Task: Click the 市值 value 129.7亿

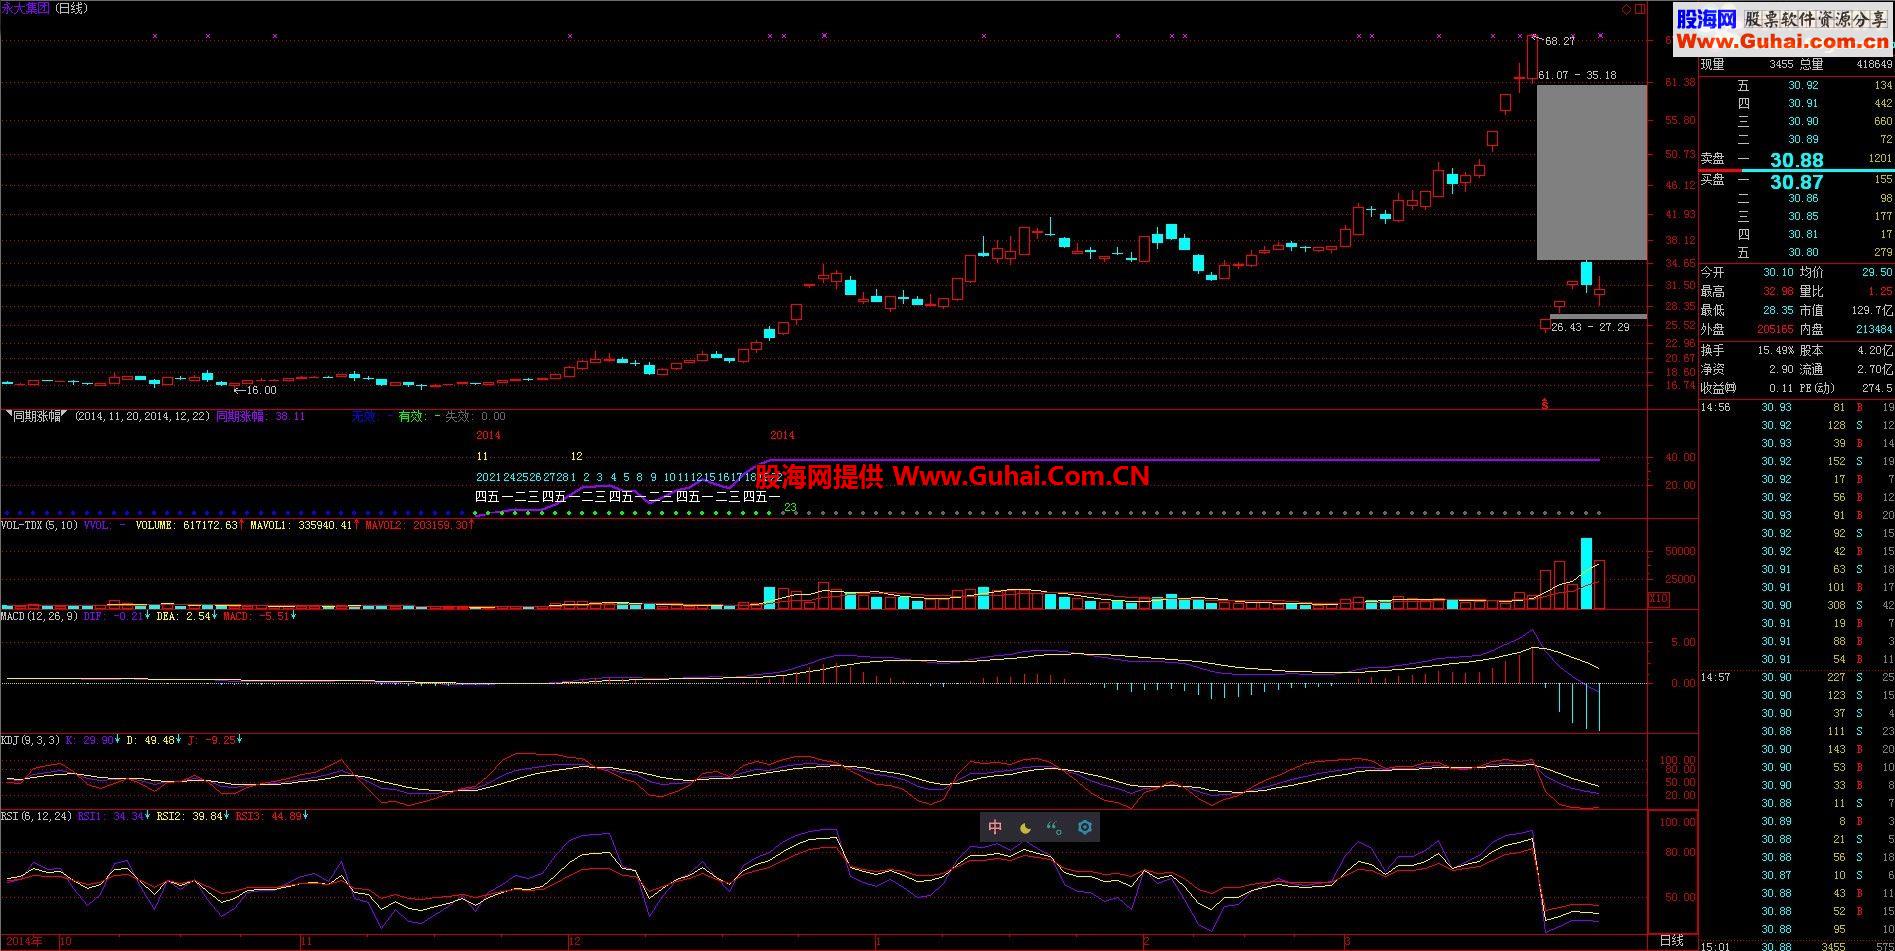Action: [1872, 310]
